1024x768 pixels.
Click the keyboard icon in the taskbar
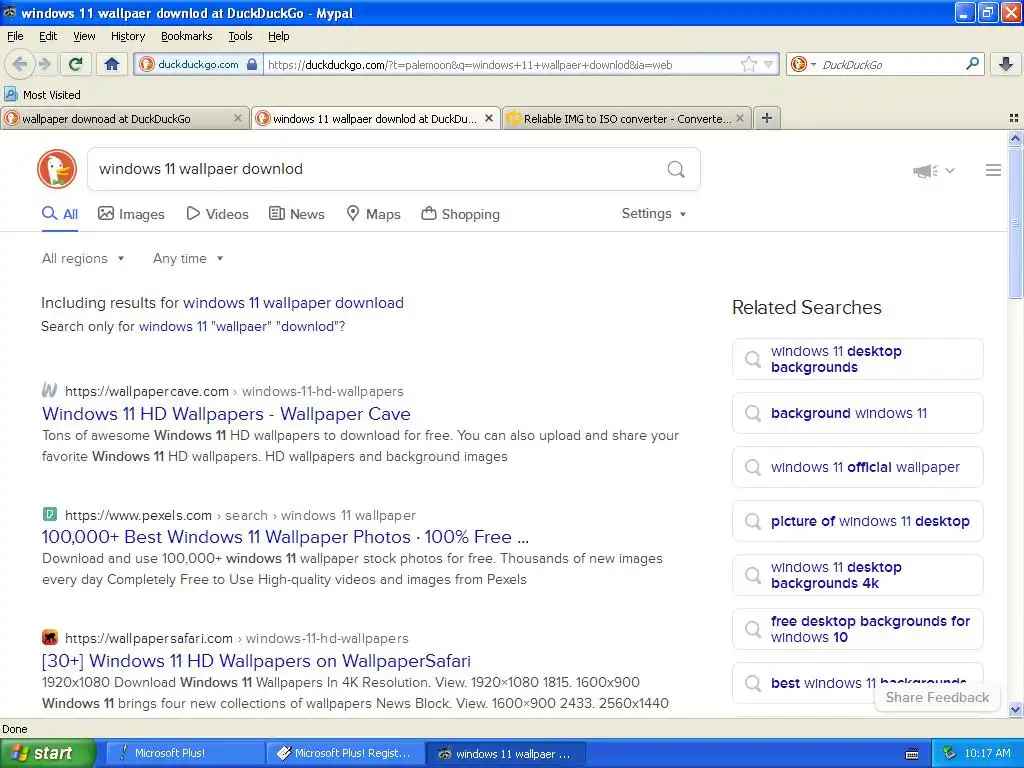coord(912,754)
